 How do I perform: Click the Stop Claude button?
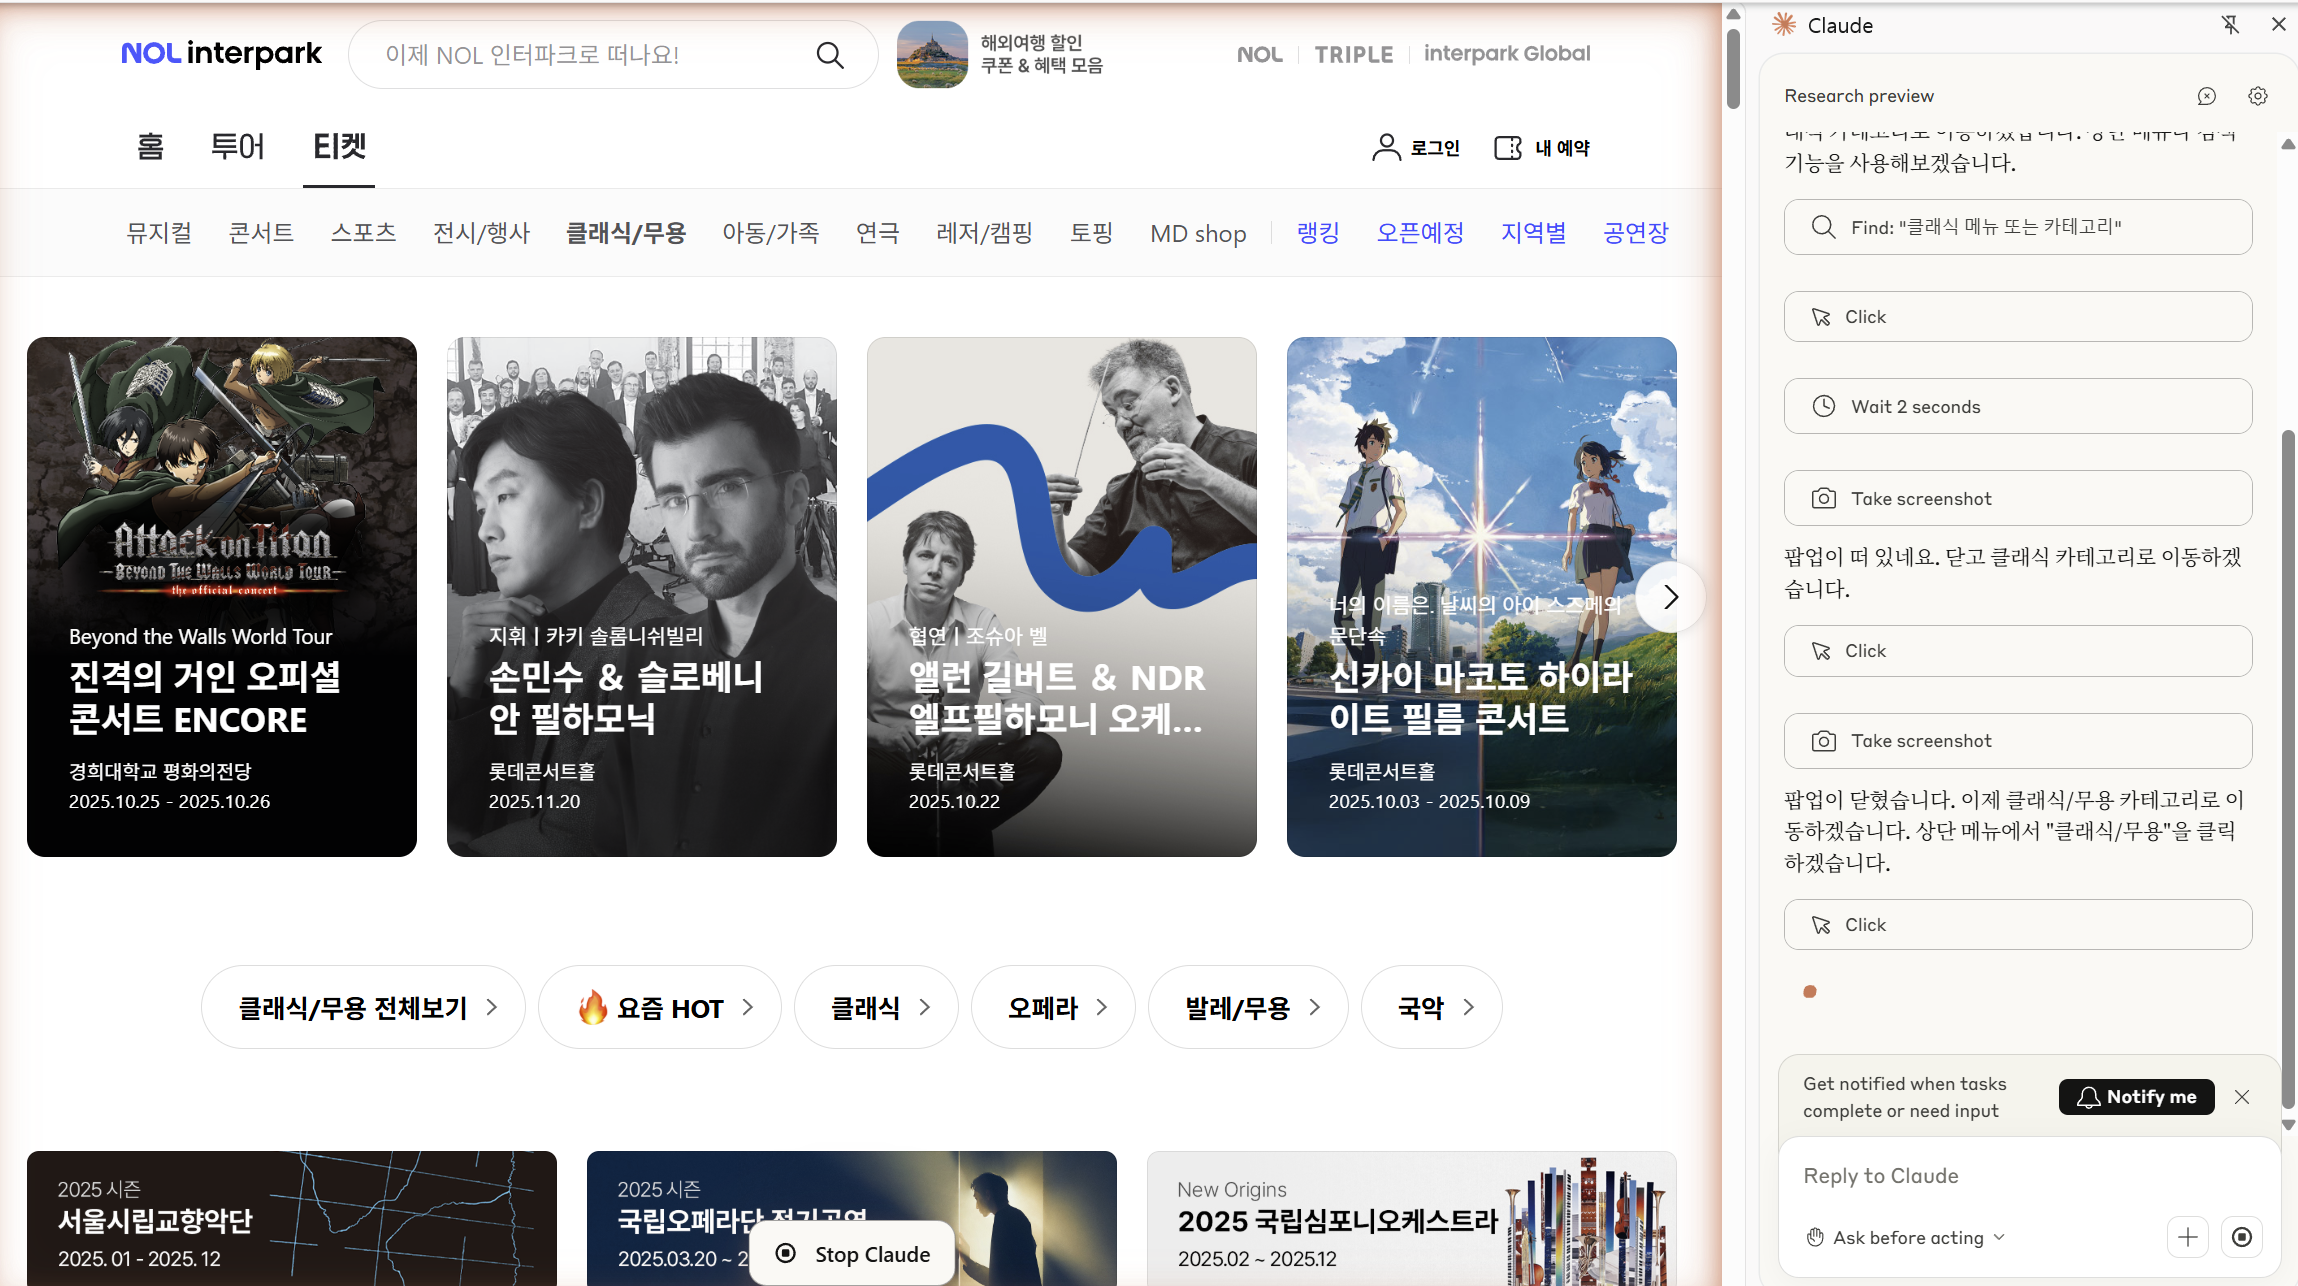pos(855,1254)
